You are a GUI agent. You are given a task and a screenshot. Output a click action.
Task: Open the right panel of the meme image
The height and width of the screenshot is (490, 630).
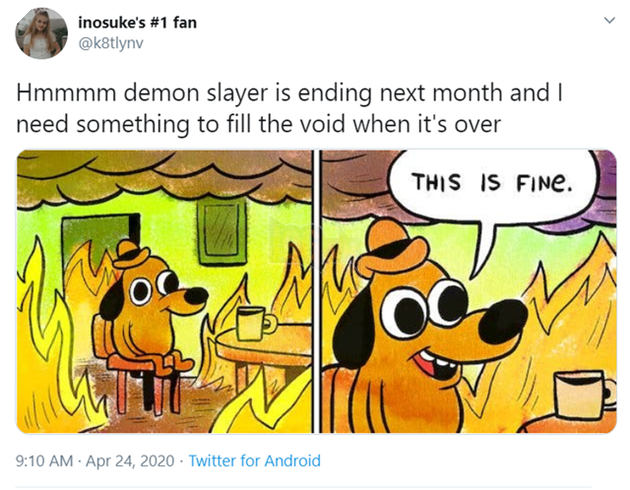click(x=469, y=291)
